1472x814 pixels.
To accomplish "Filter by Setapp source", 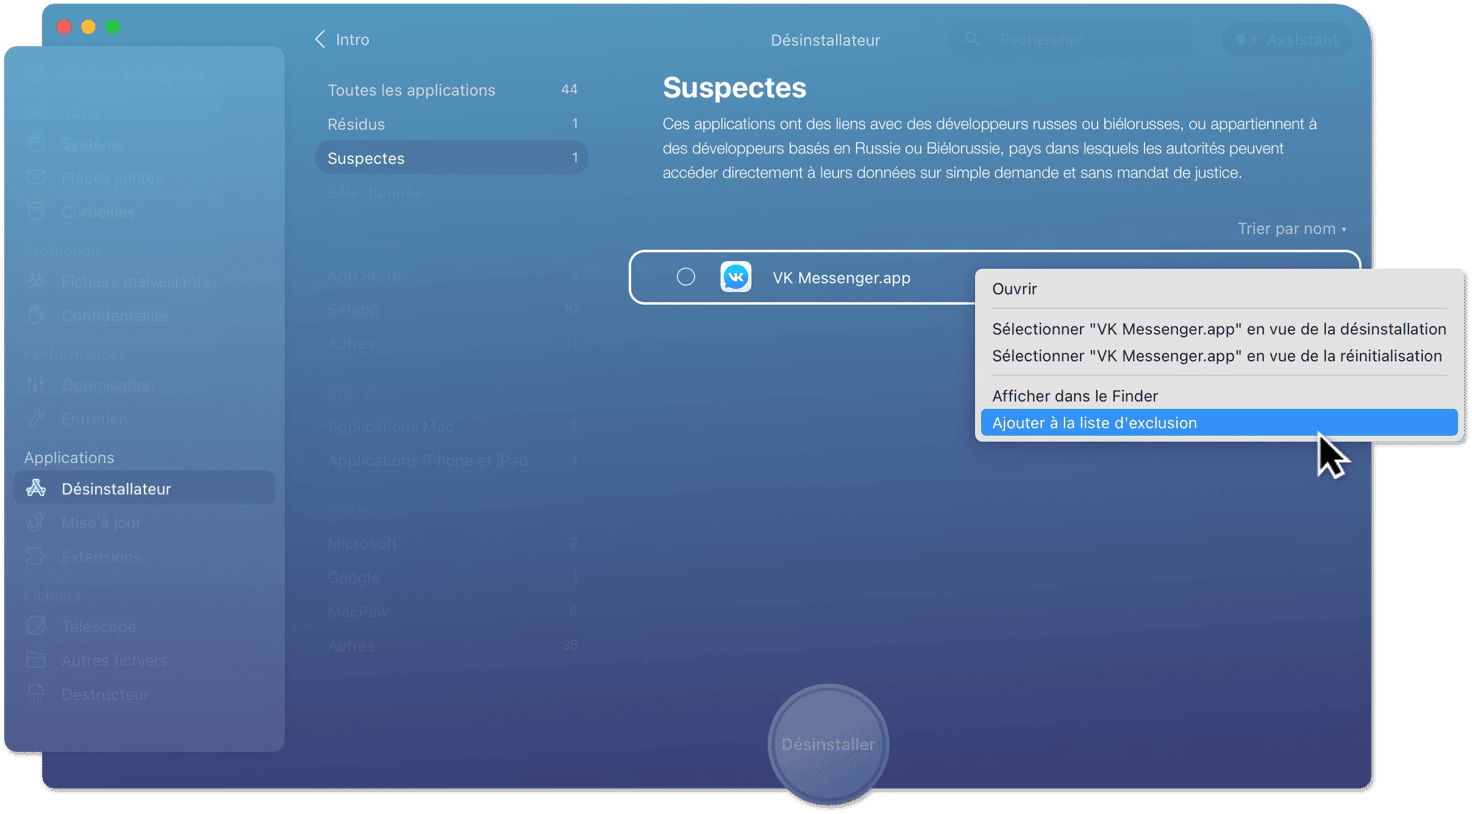I will (452, 309).
